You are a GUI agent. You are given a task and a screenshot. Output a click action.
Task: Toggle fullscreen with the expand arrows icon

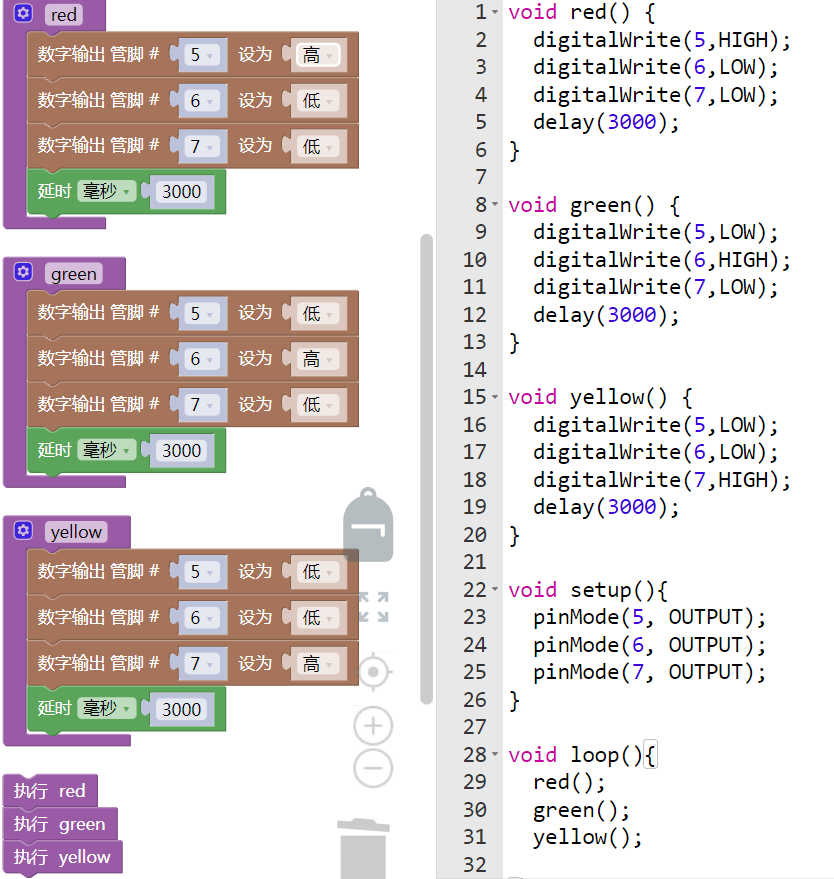[374, 607]
